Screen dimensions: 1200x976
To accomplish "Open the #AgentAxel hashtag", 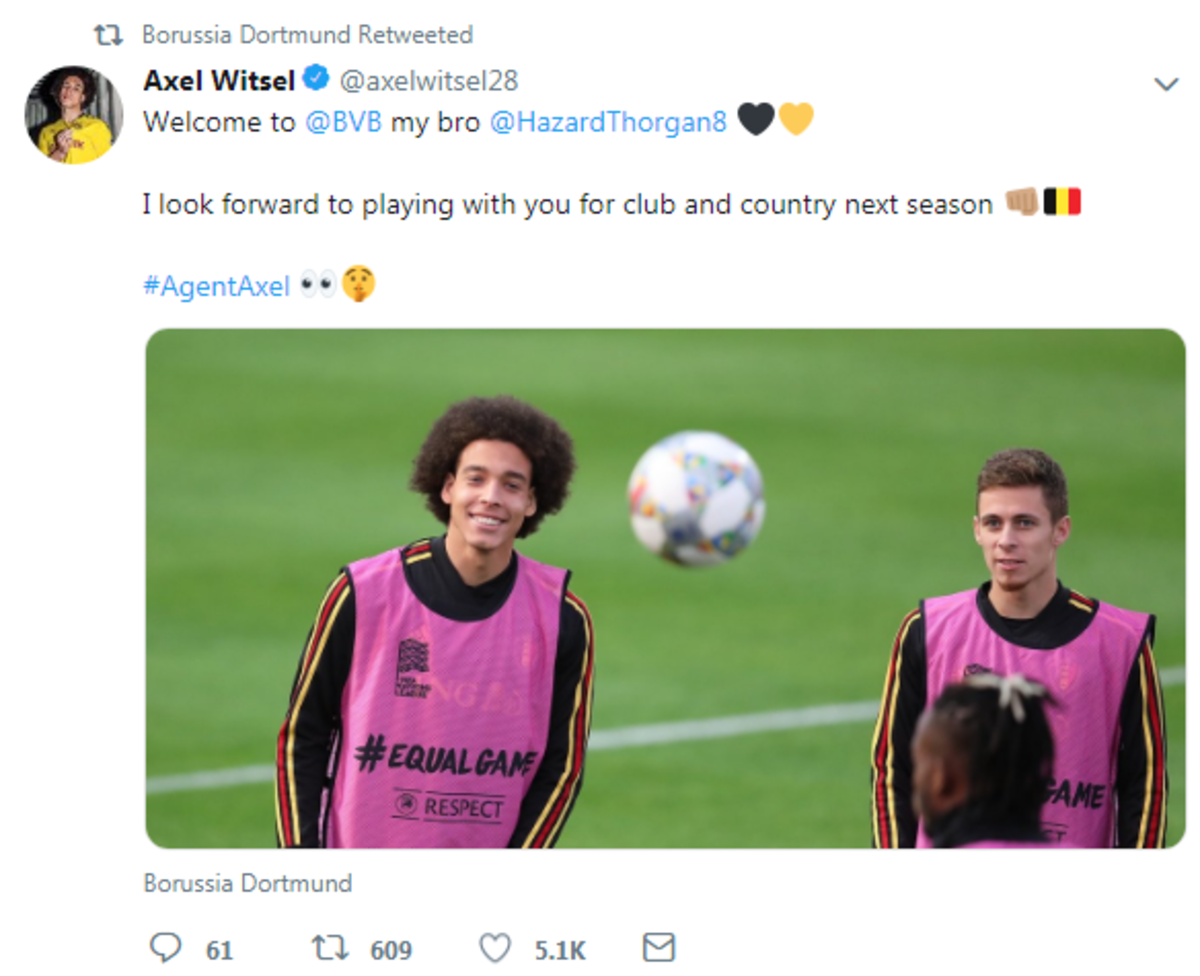I will pos(216,287).
